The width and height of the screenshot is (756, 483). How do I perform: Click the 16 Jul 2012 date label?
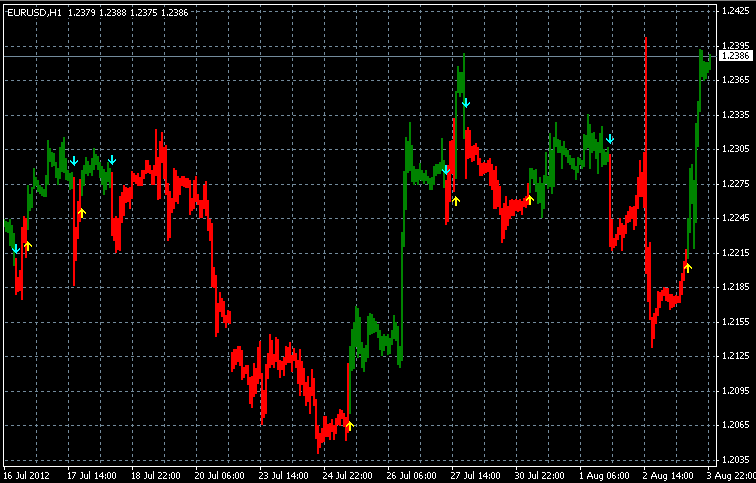pyautogui.click(x=27, y=476)
